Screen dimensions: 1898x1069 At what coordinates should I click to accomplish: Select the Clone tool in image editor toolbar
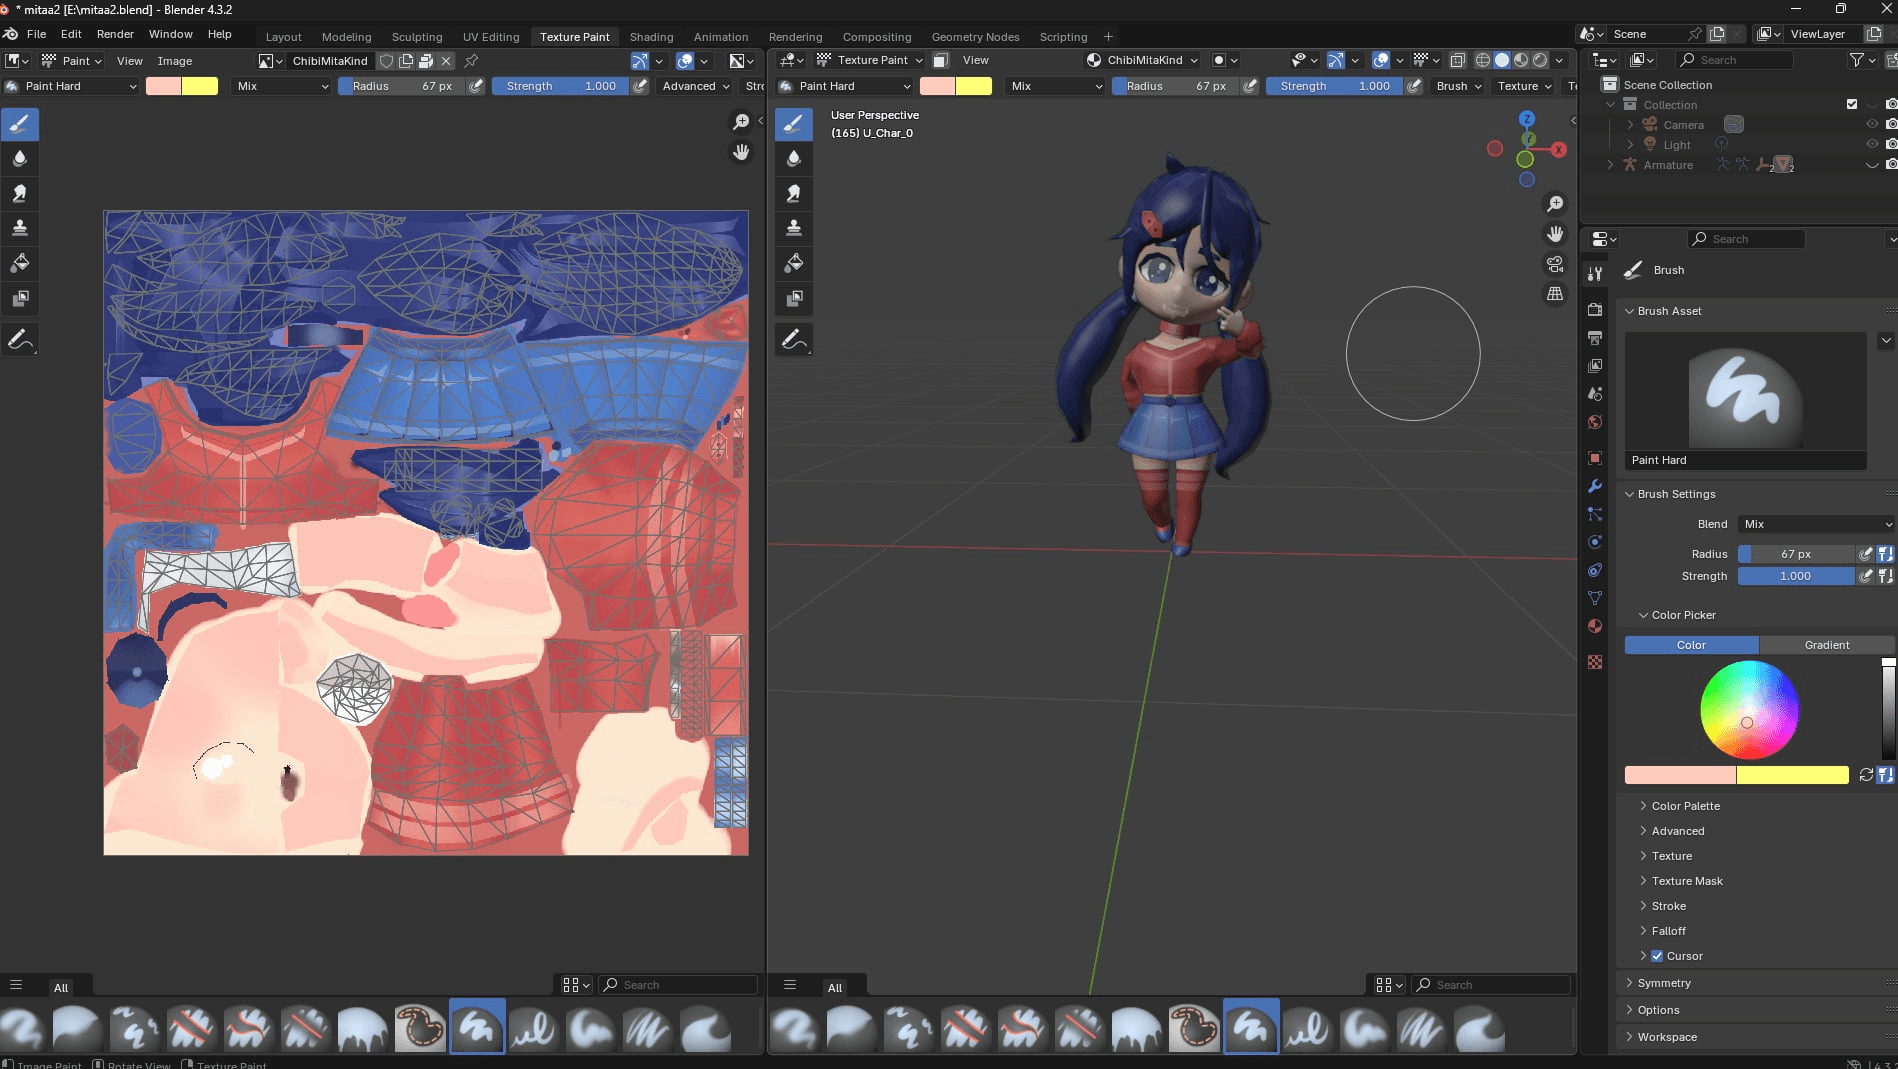(x=20, y=228)
